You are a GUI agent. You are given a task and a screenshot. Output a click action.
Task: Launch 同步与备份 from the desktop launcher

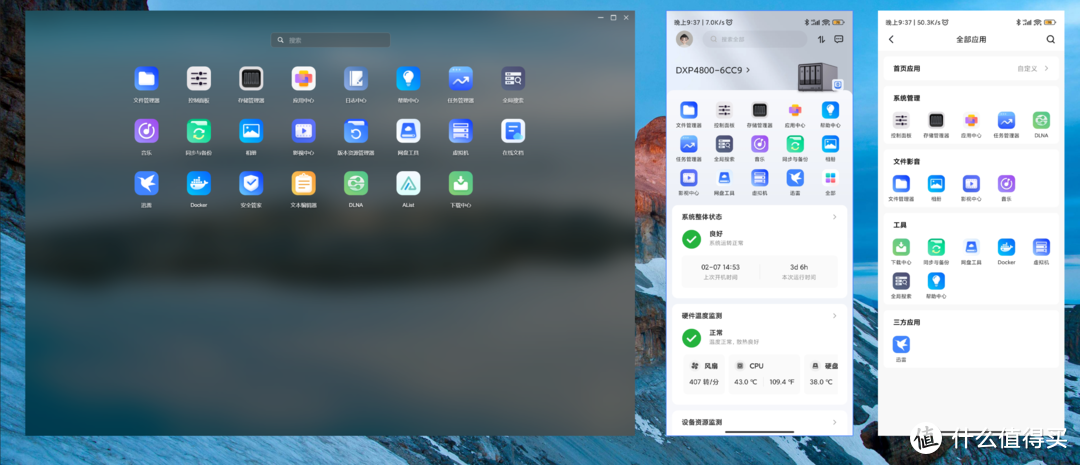[198, 131]
